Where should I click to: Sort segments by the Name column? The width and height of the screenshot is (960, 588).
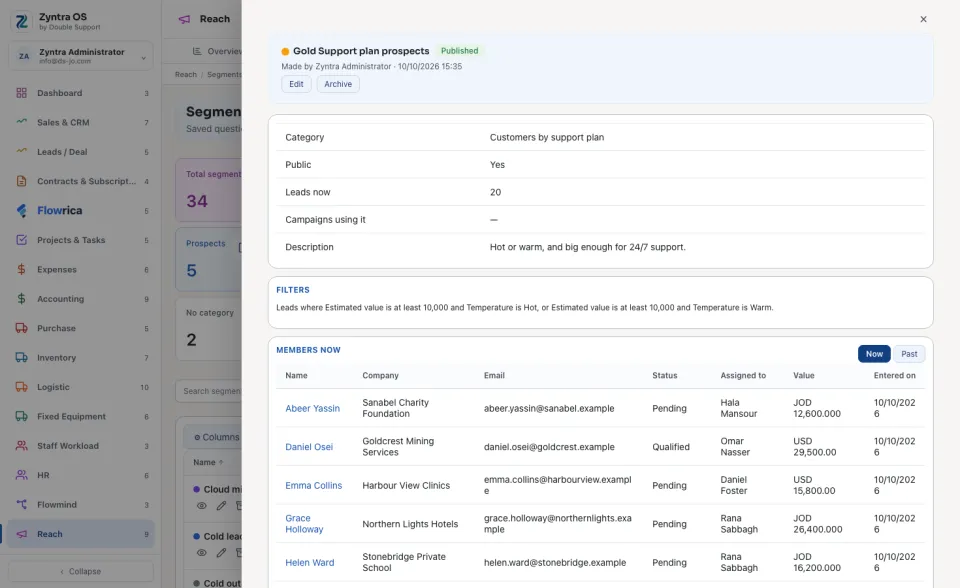(208, 462)
